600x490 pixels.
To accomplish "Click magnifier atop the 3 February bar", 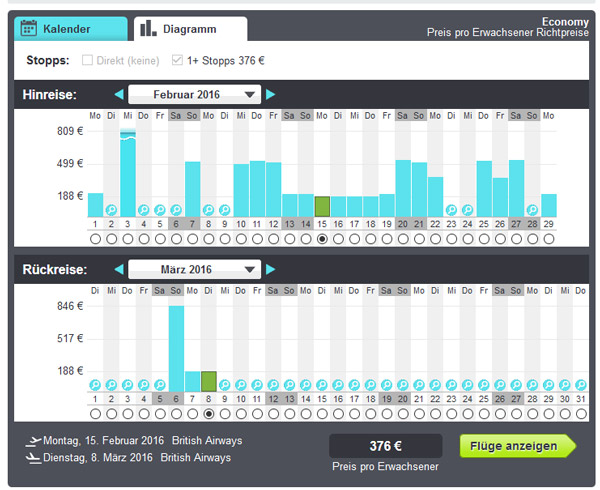I will (x=127, y=132).
